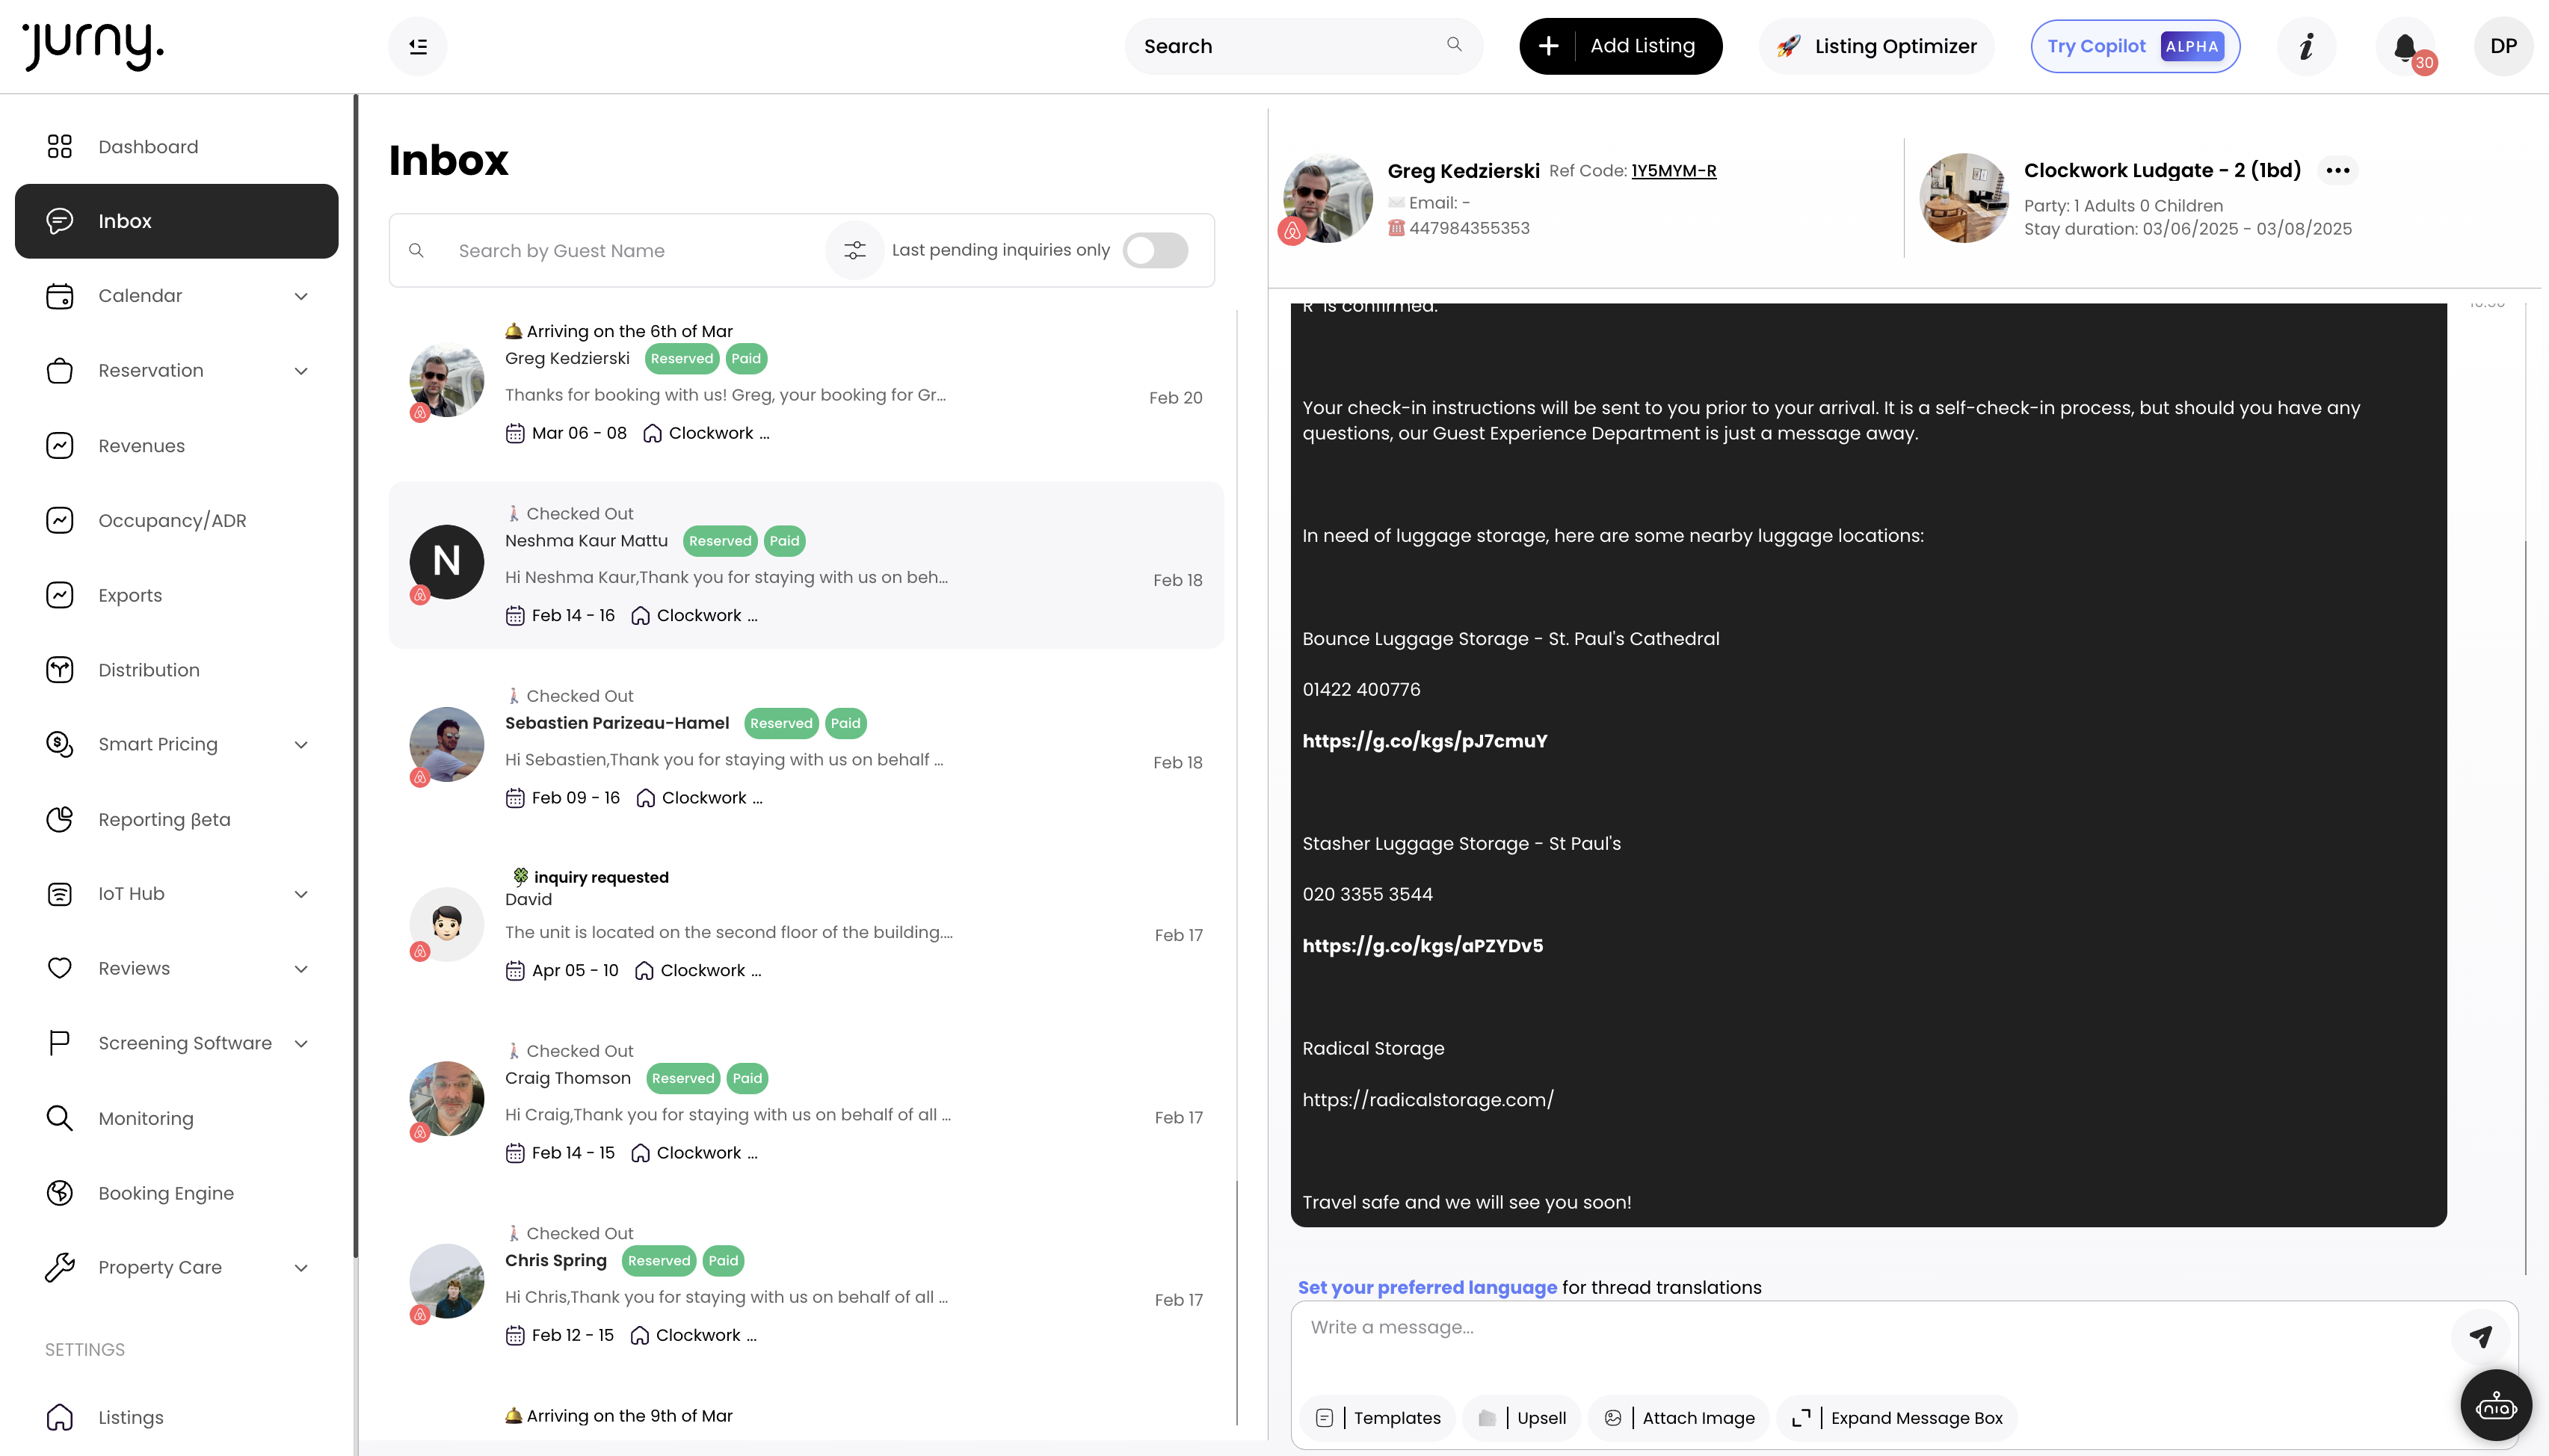Expand the Calendar menu chevron
Screen dimensions: 2549x1456
coord(301,296)
